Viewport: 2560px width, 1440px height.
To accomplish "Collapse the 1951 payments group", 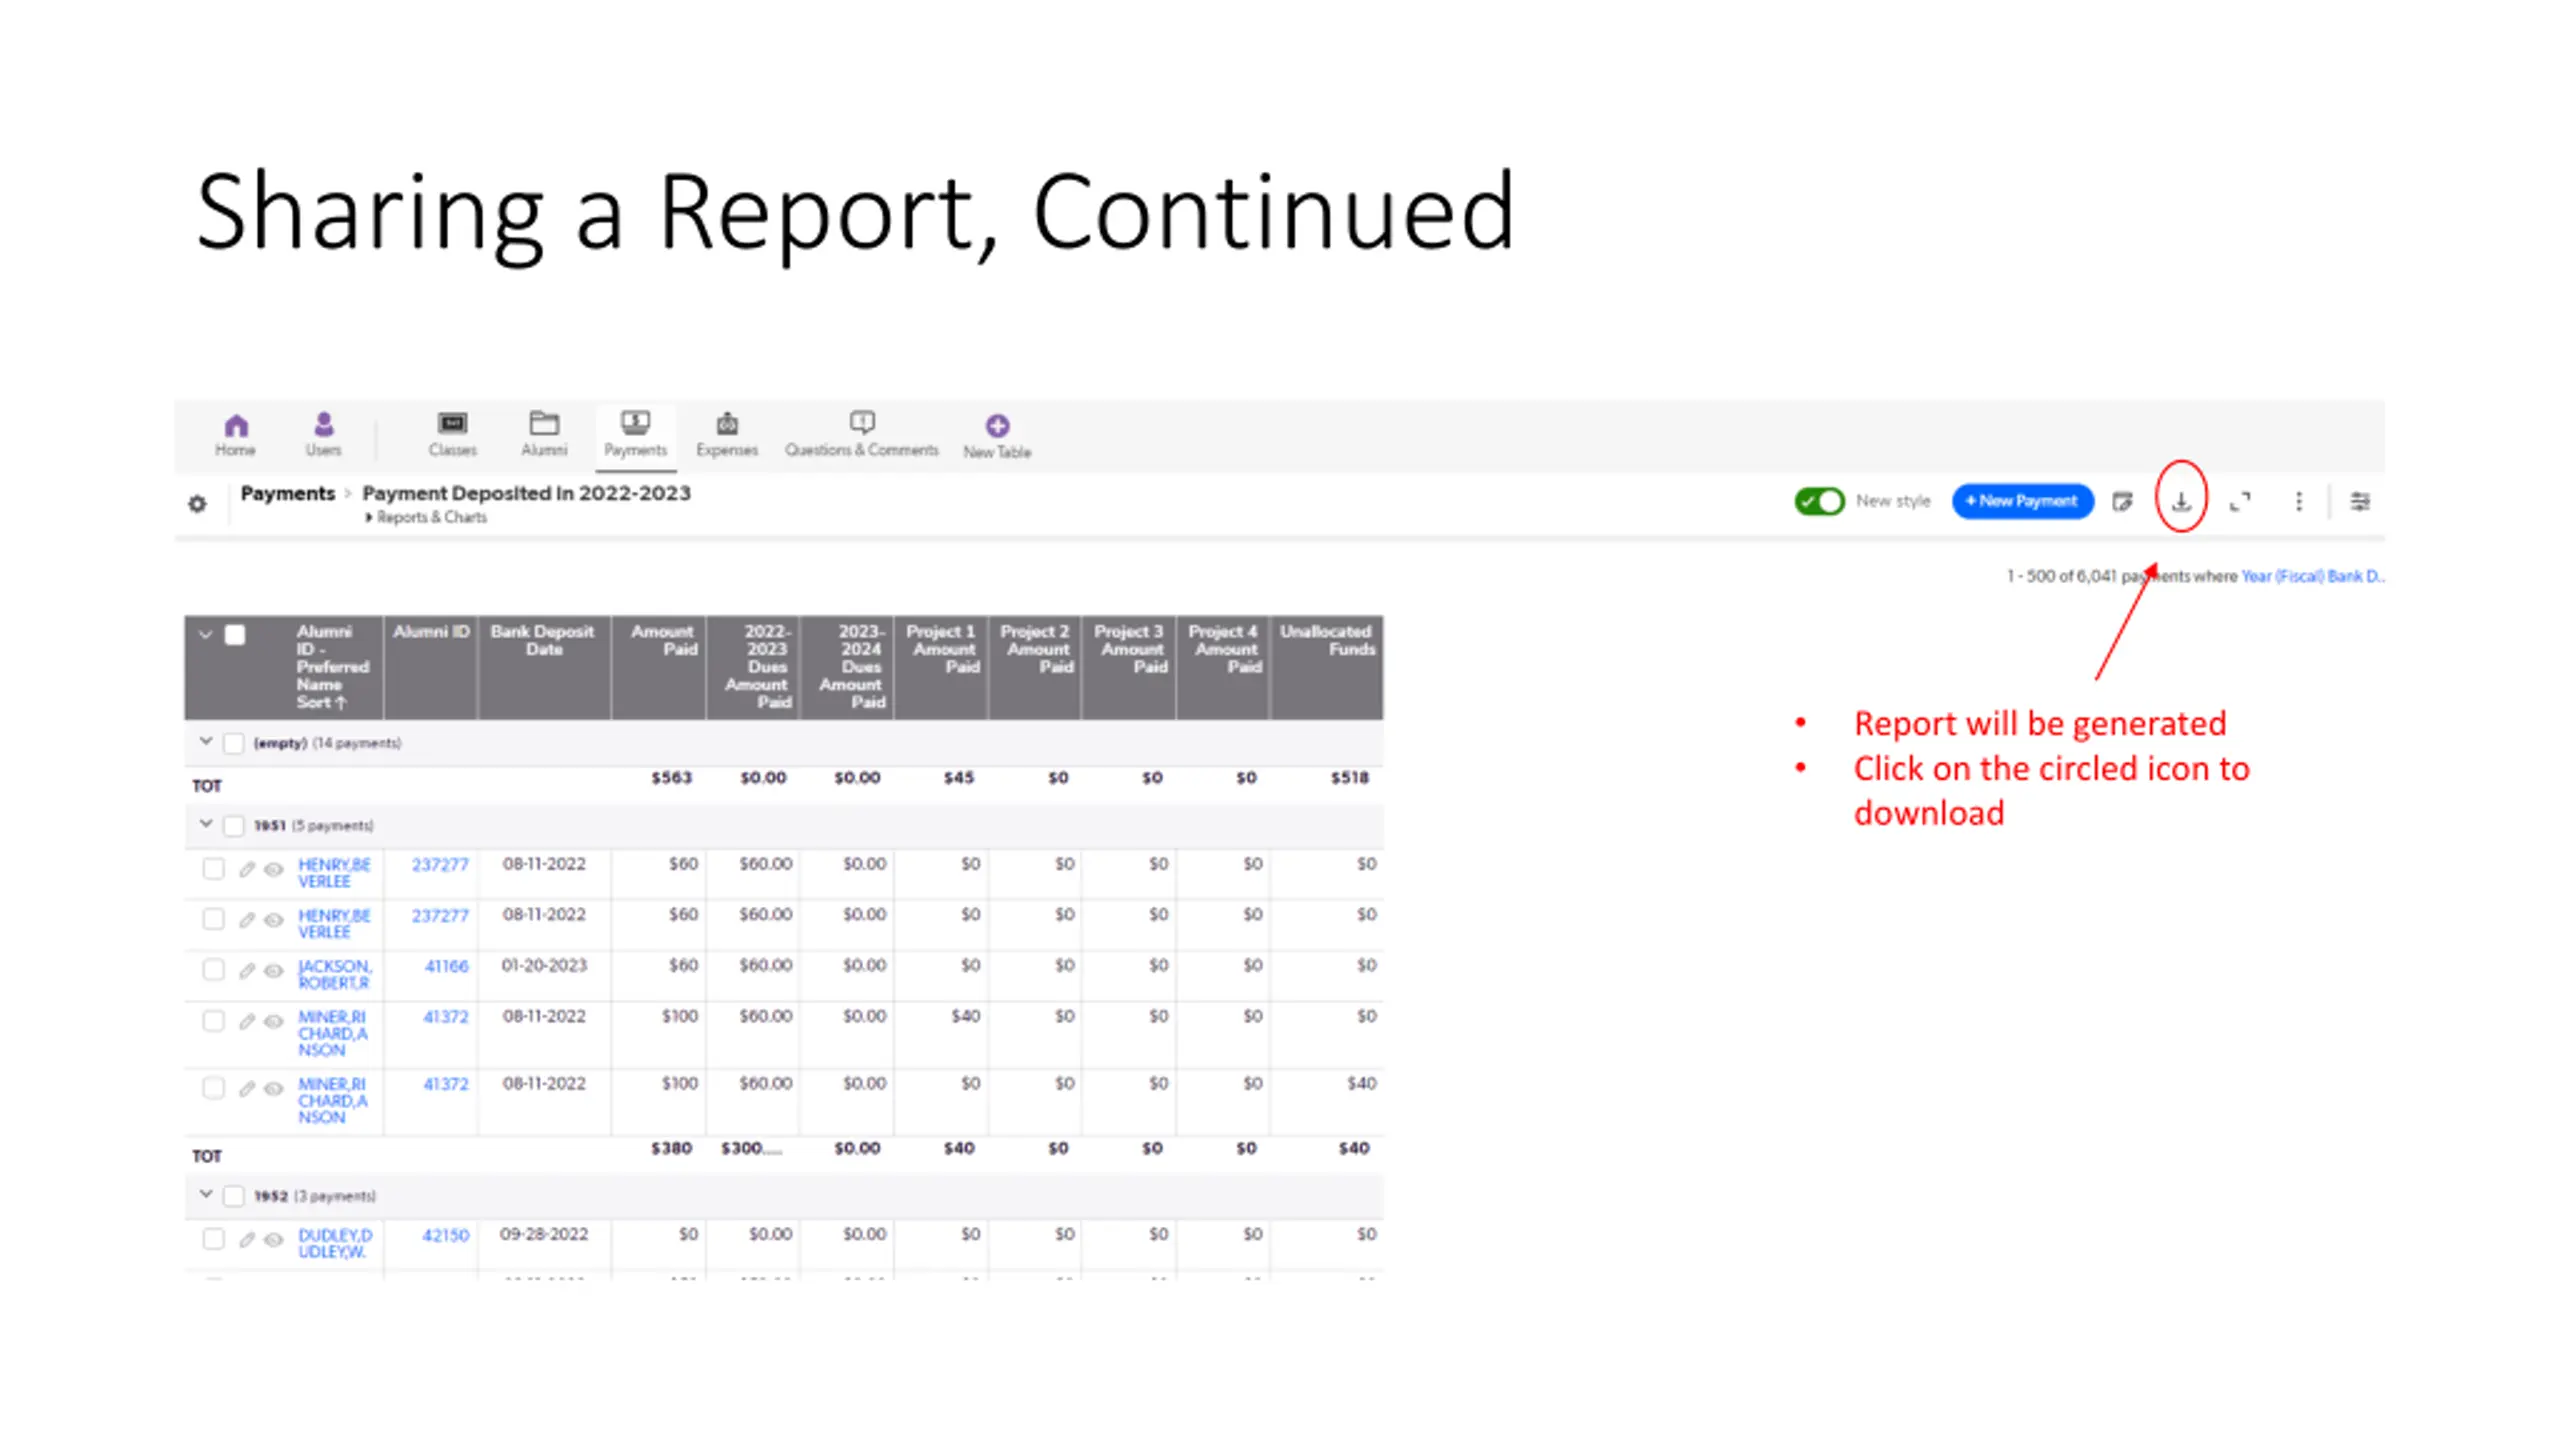I will 205,824.
